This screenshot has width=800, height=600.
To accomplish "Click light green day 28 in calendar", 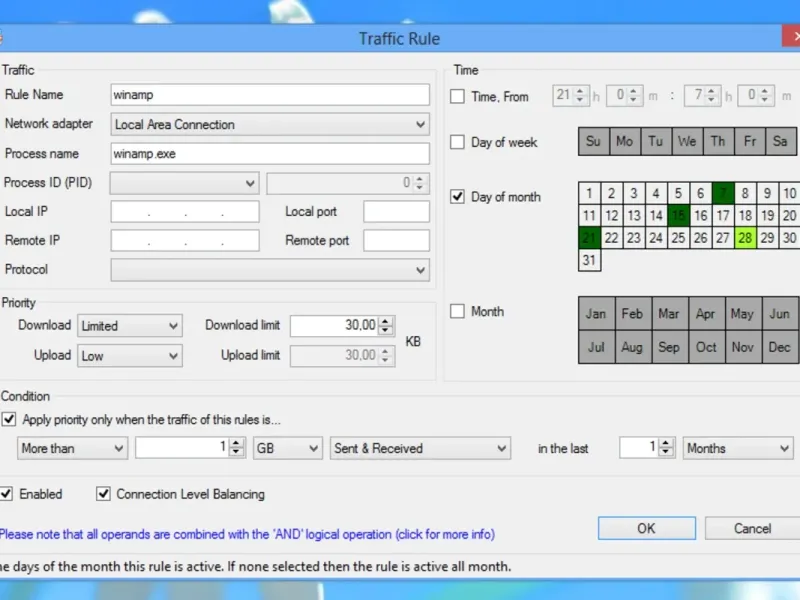I will pos(745,238).
